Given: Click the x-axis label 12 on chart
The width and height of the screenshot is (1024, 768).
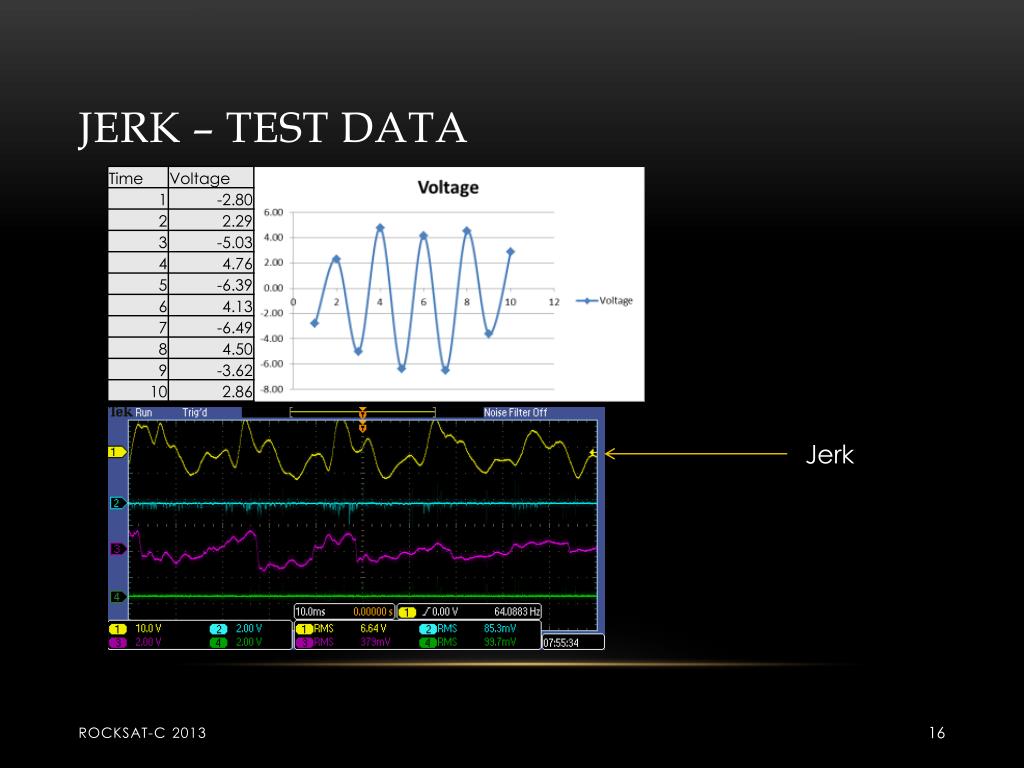Looking at the screenshot, I should point(554,302).
